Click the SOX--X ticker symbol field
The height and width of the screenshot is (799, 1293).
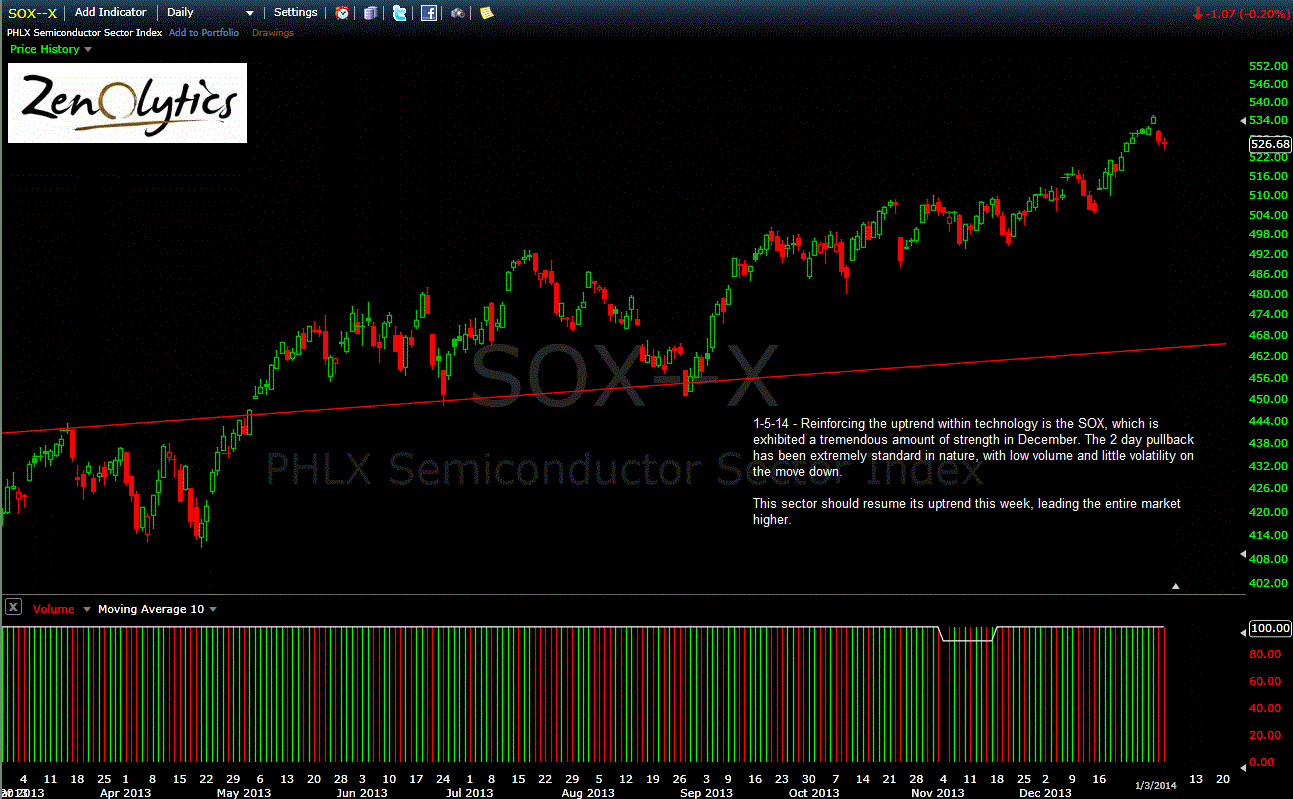pyautogui.click(x=33, y=13)
